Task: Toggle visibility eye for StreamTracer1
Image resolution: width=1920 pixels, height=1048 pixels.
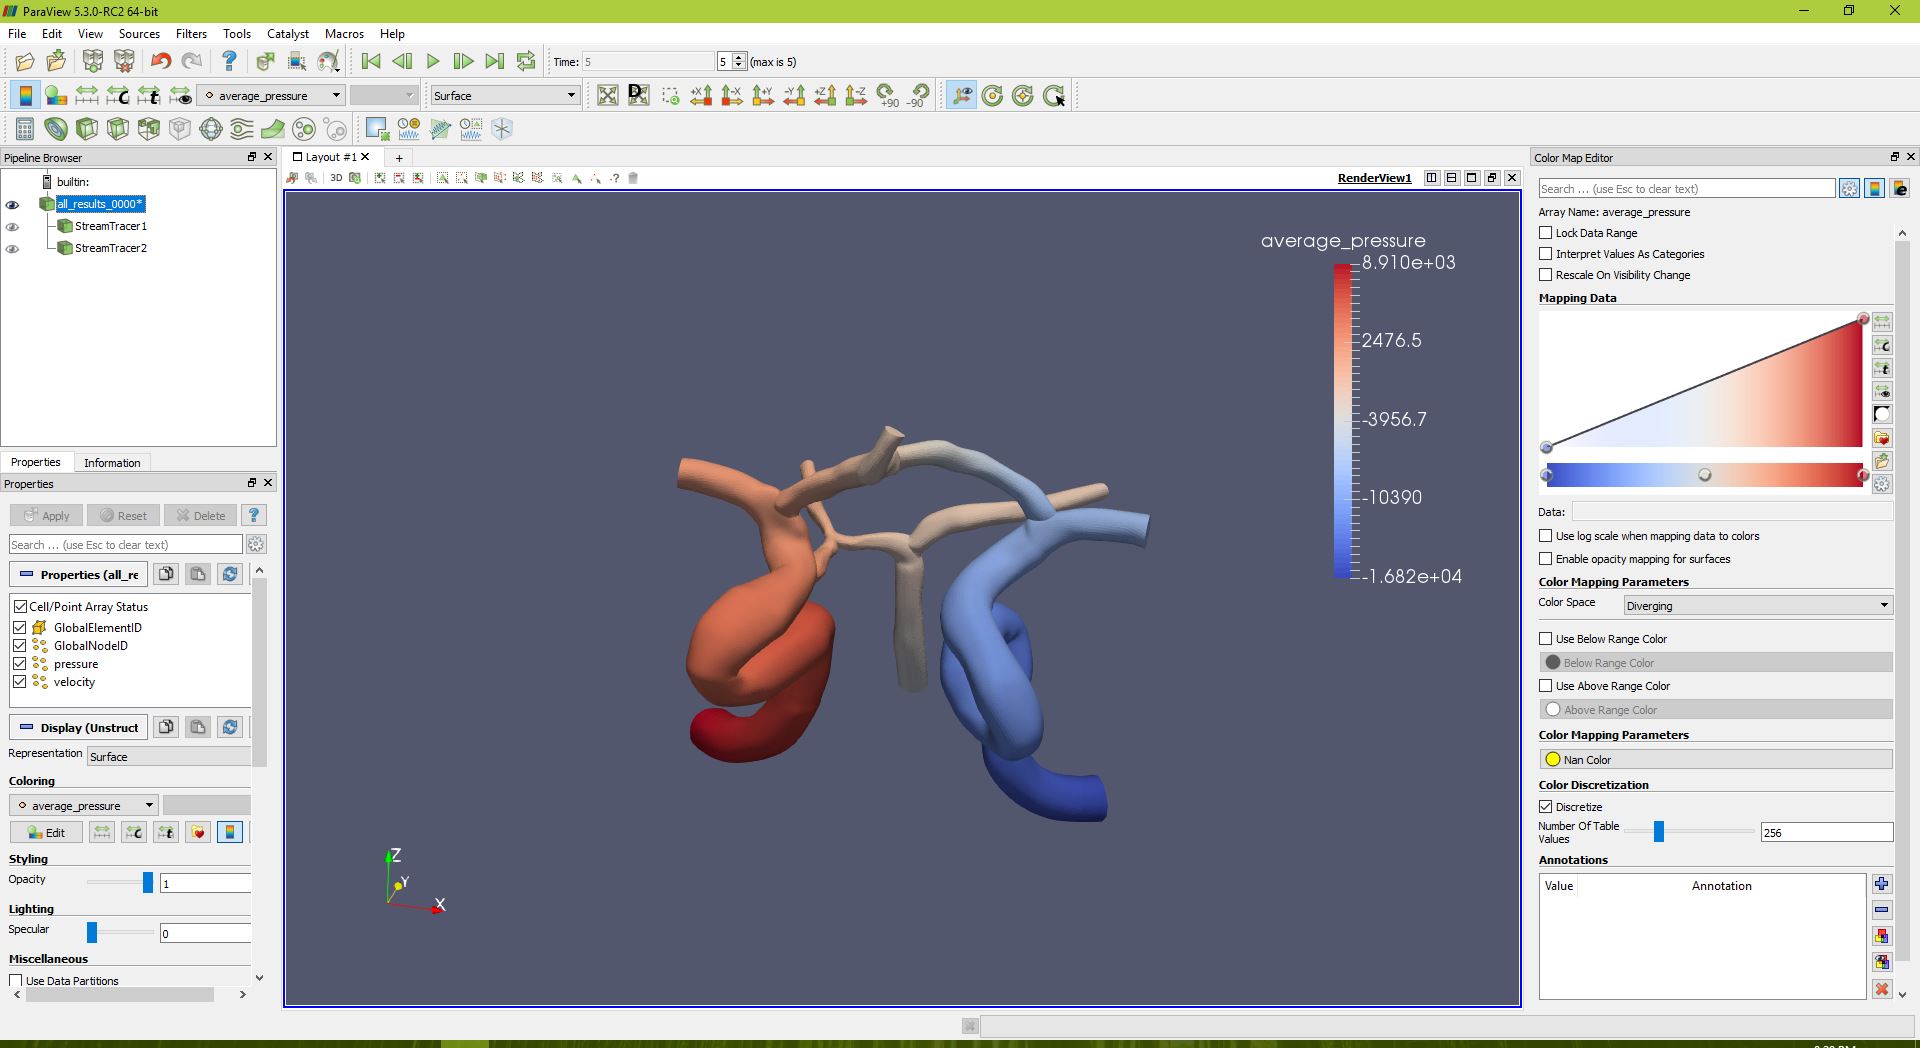Action: pos(12,227)
